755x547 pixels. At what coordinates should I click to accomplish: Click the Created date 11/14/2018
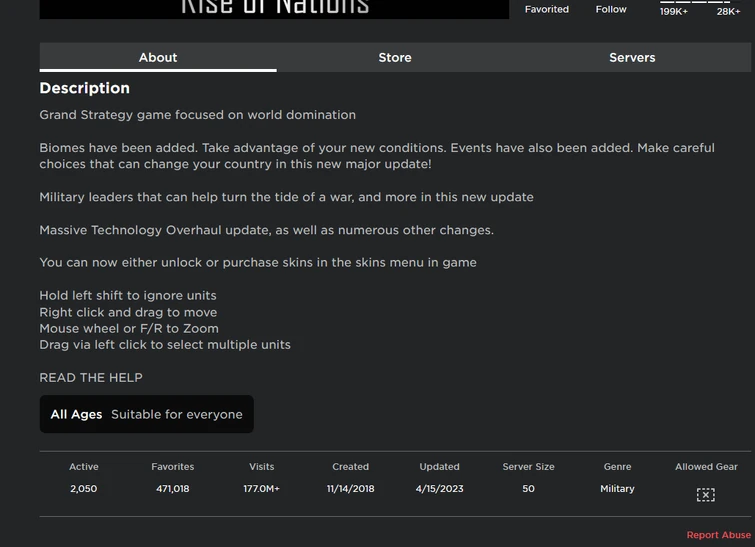350,489
